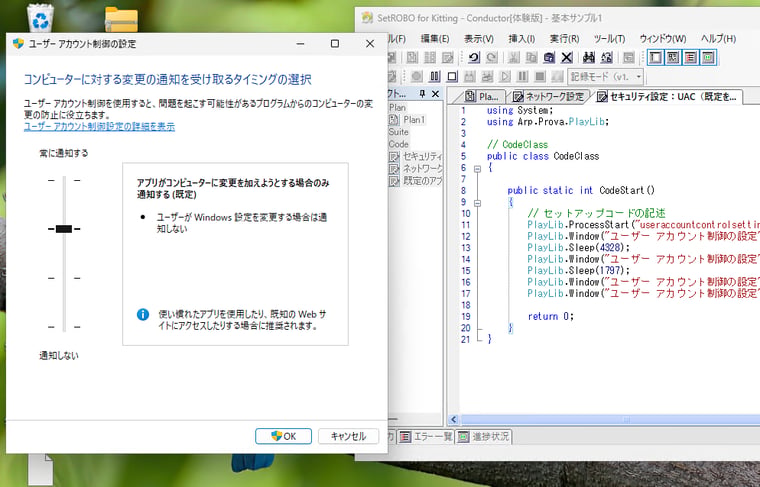Click the キャンセル button in UAC dialog
This screenshot has height=487, width=760.
click(x=348, y=436)
